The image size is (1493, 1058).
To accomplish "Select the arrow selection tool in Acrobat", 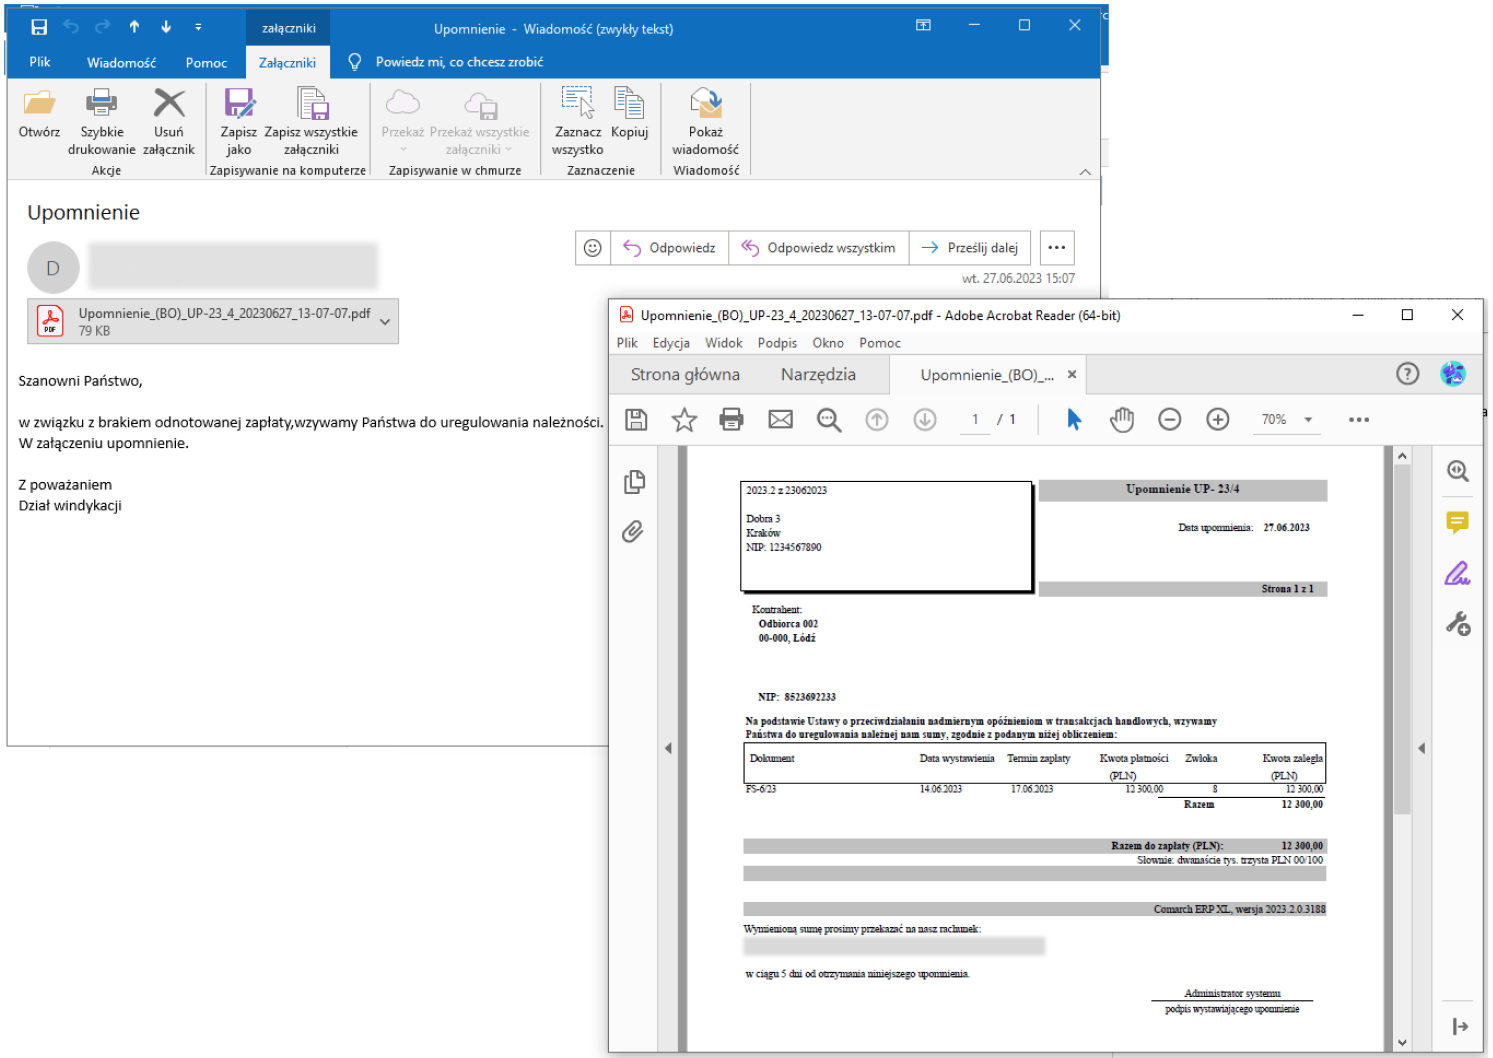I will tap(1074, 420).
